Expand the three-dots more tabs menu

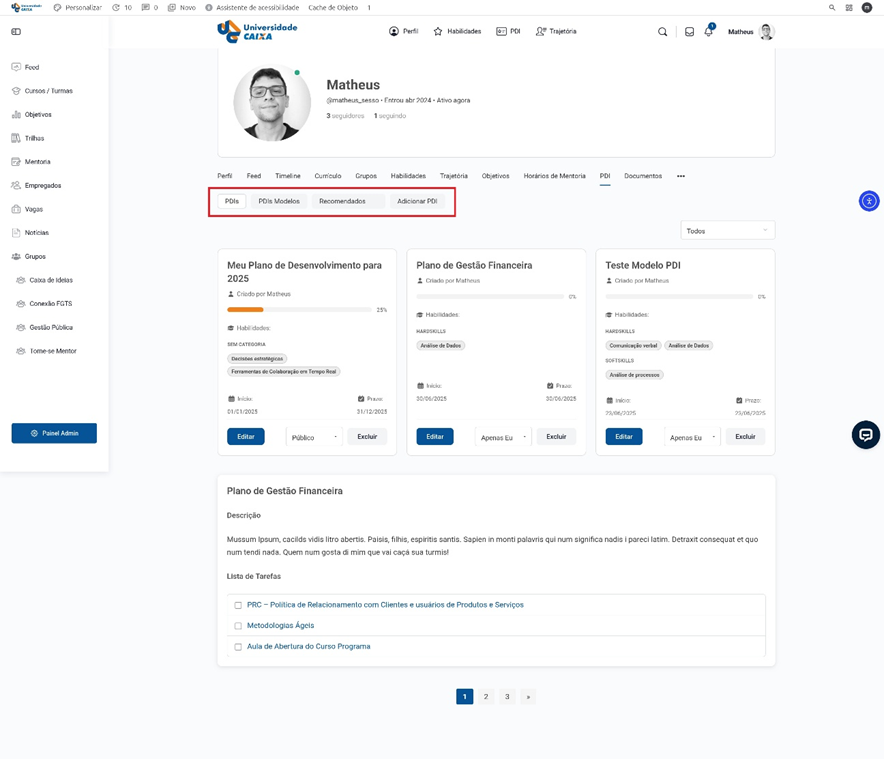tap(681, 176)
